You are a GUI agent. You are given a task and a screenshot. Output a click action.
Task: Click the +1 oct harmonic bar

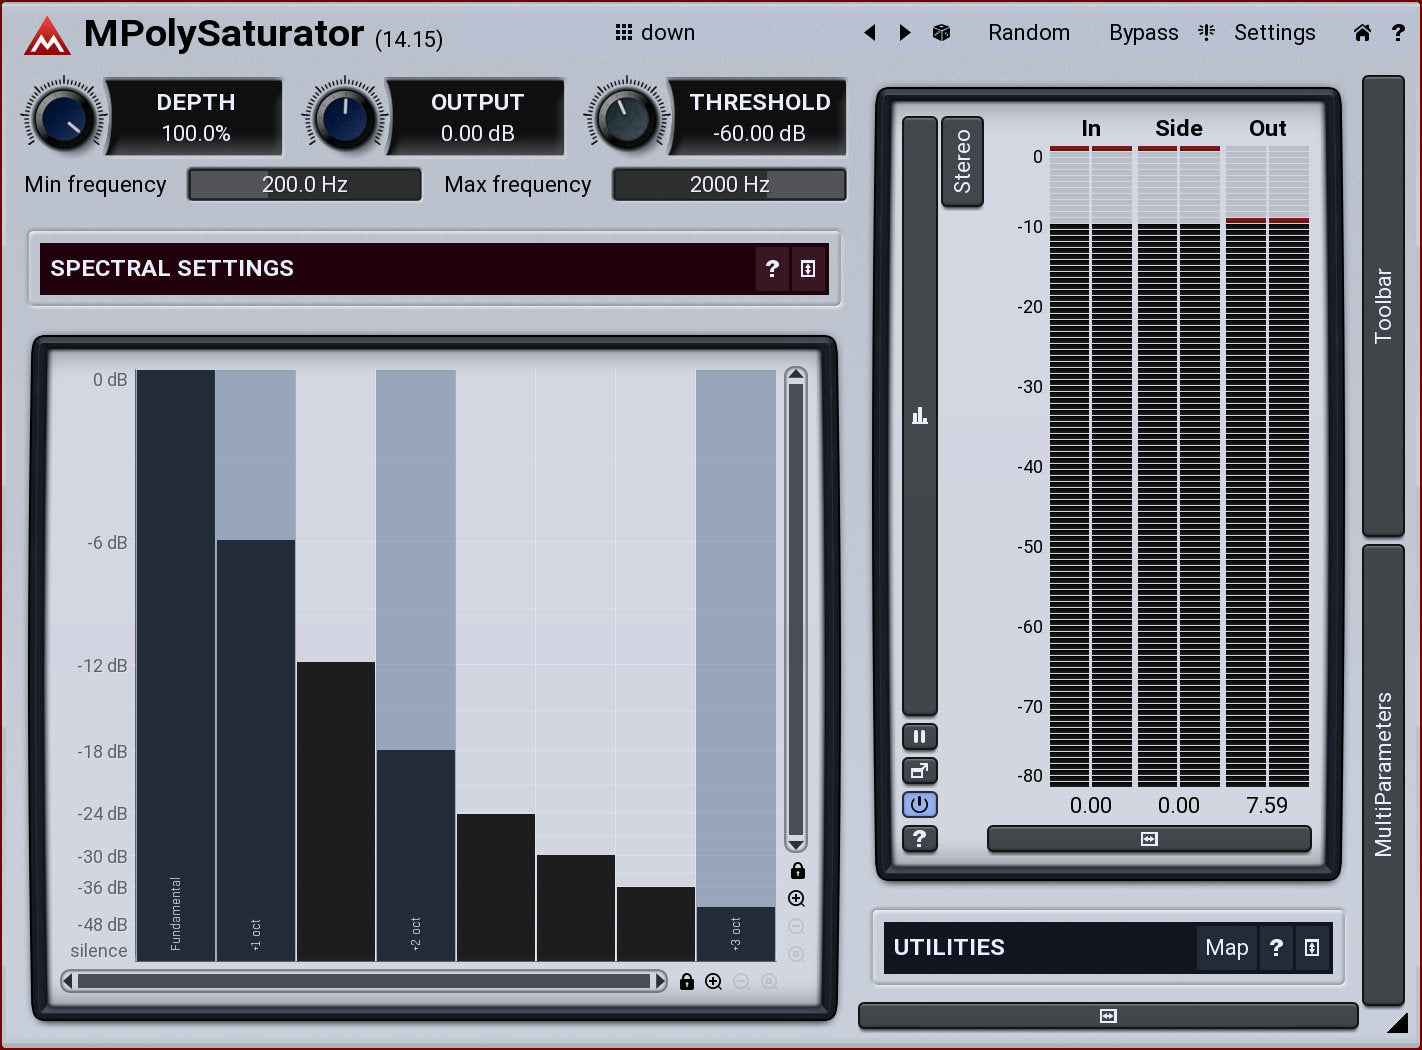tap(256, 750)
